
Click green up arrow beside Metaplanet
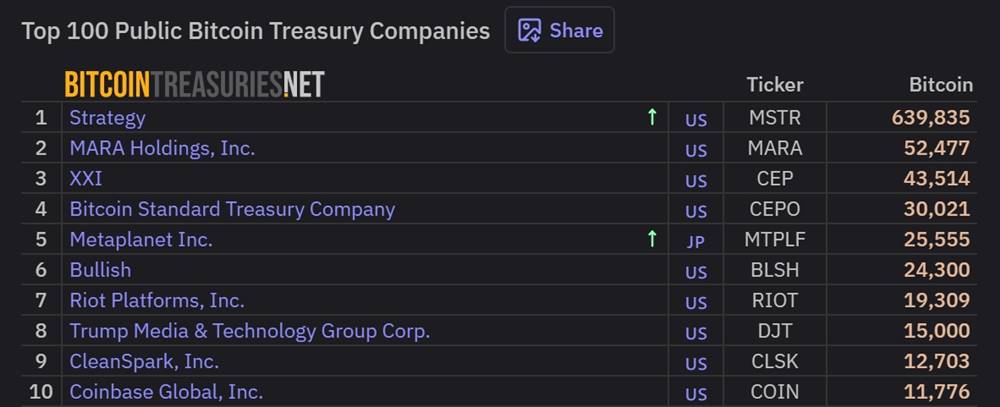click(652, 239)
